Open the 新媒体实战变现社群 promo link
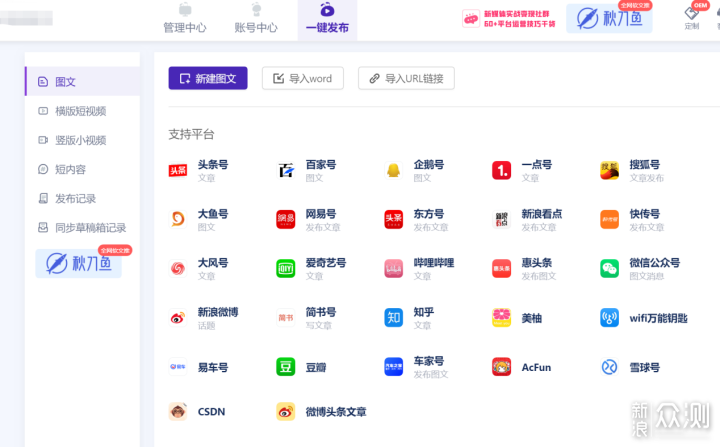Viewport: 720px width, 447px height. click(x=509, y=19)
